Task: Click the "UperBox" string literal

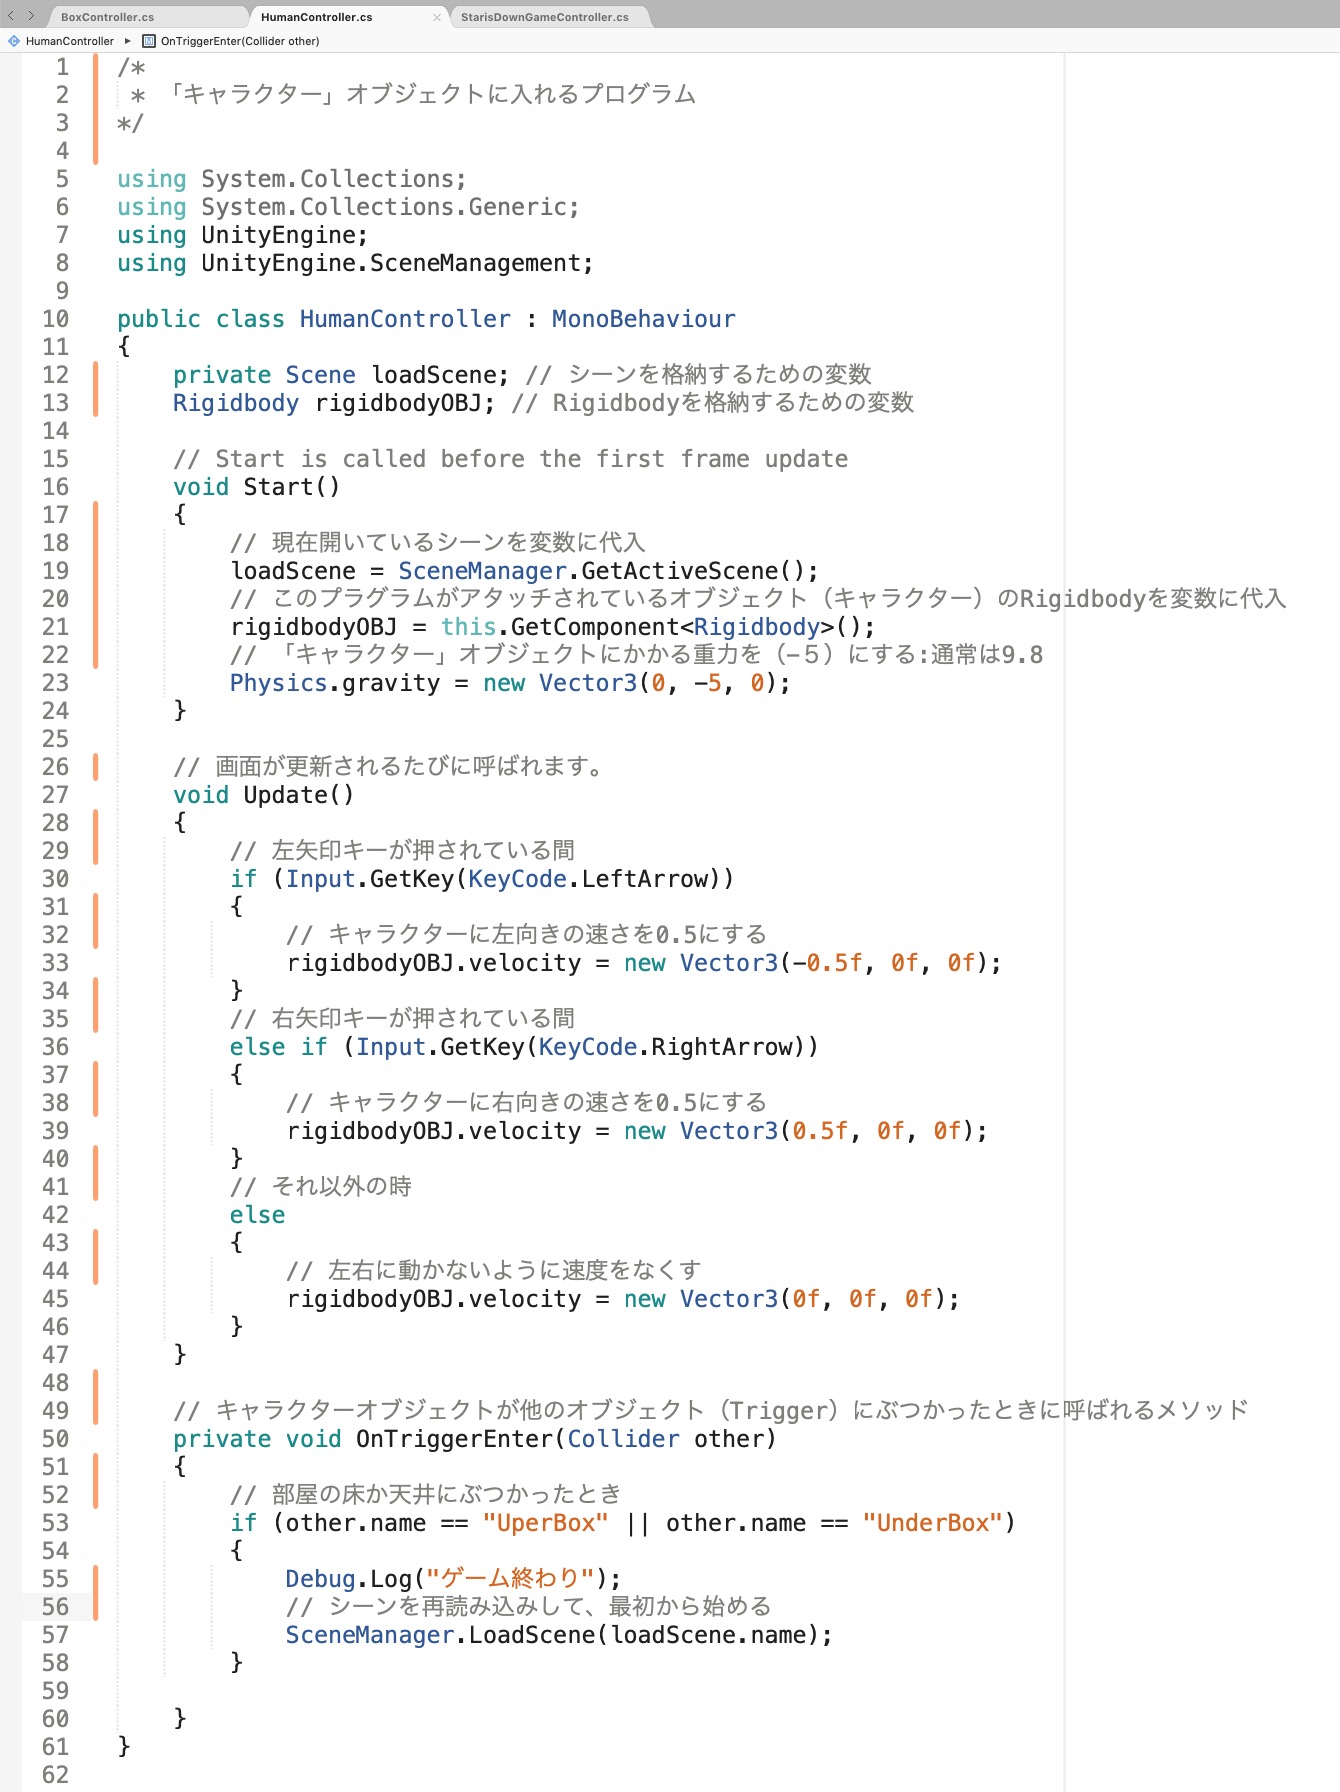Action: pyautogui.click(x=545, y=1523)
